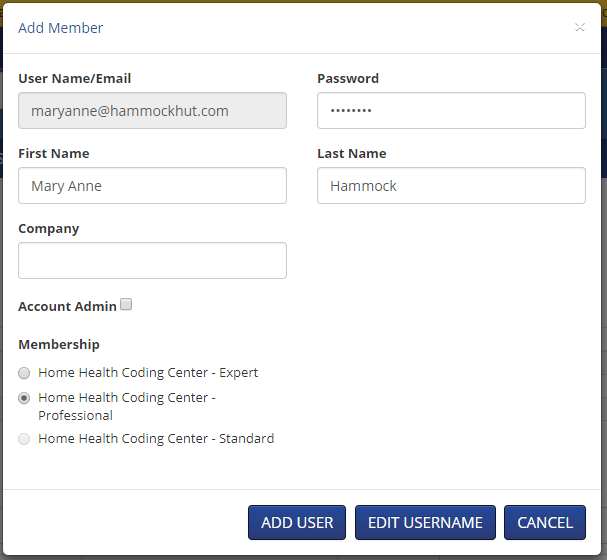Click the Membership heading label
This screenshot has height=560, width=607.
(59, 344)
